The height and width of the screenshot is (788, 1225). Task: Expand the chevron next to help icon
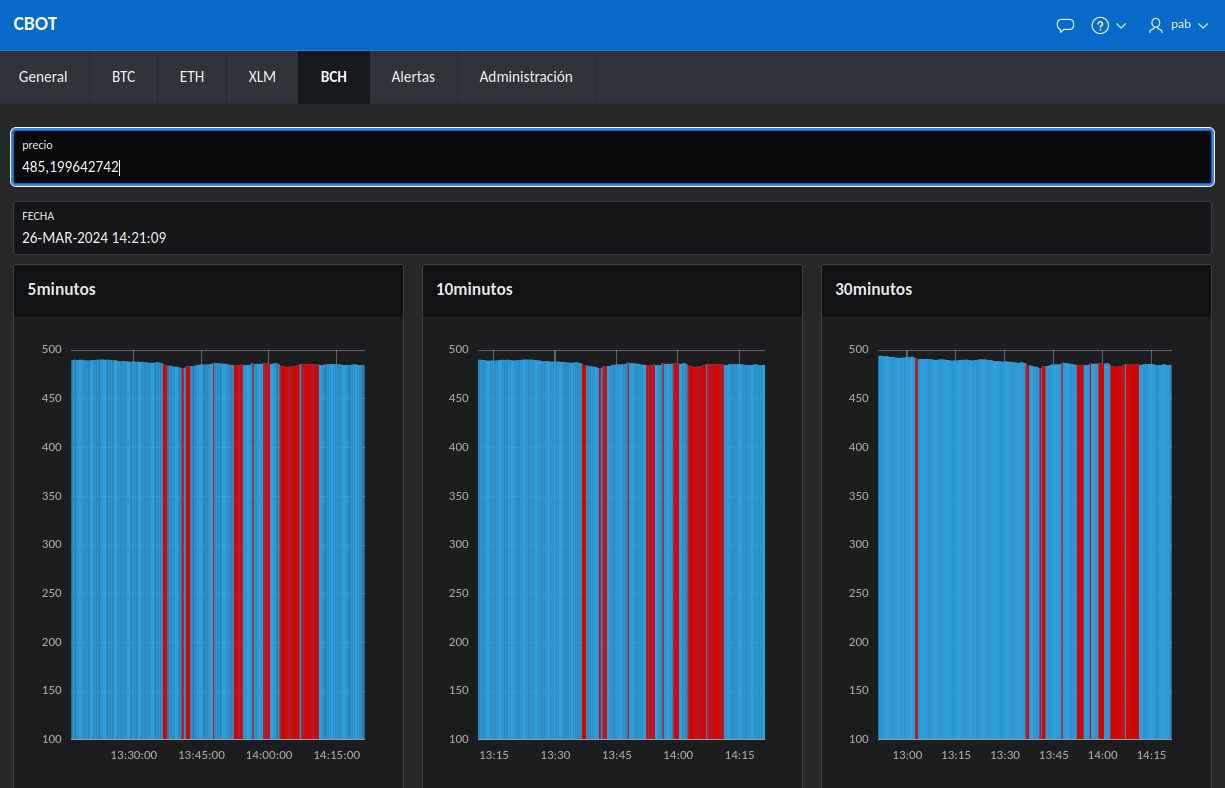pyautogui.click(x=1121, y=25)
